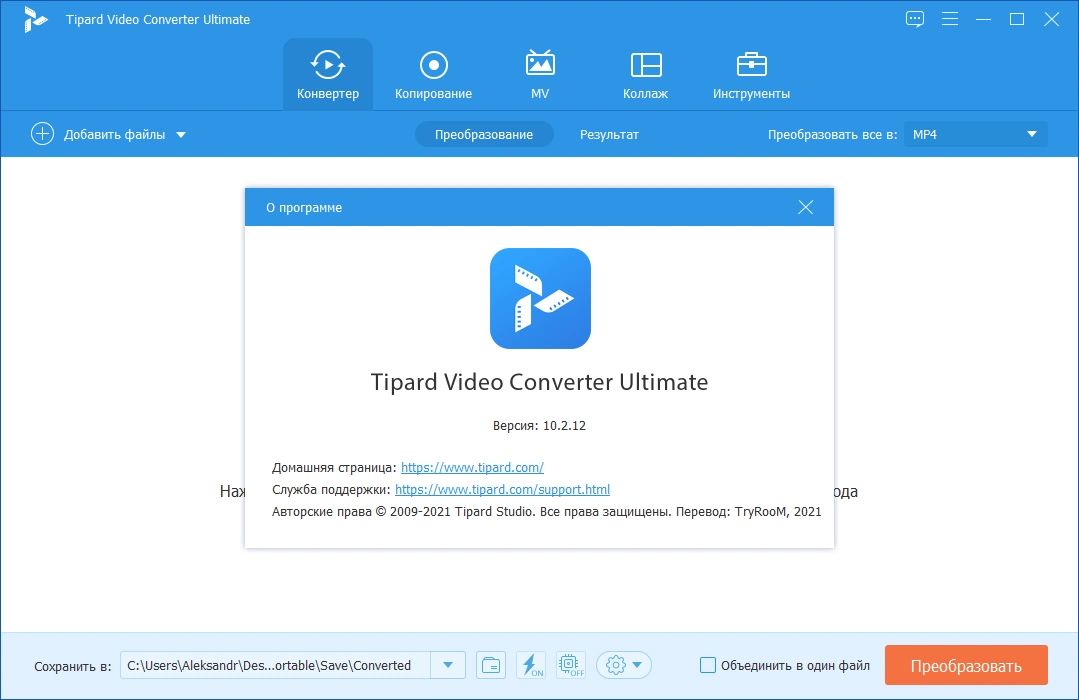
Task: Select the Преобразование sub-tab
Action: coord(484,134)
